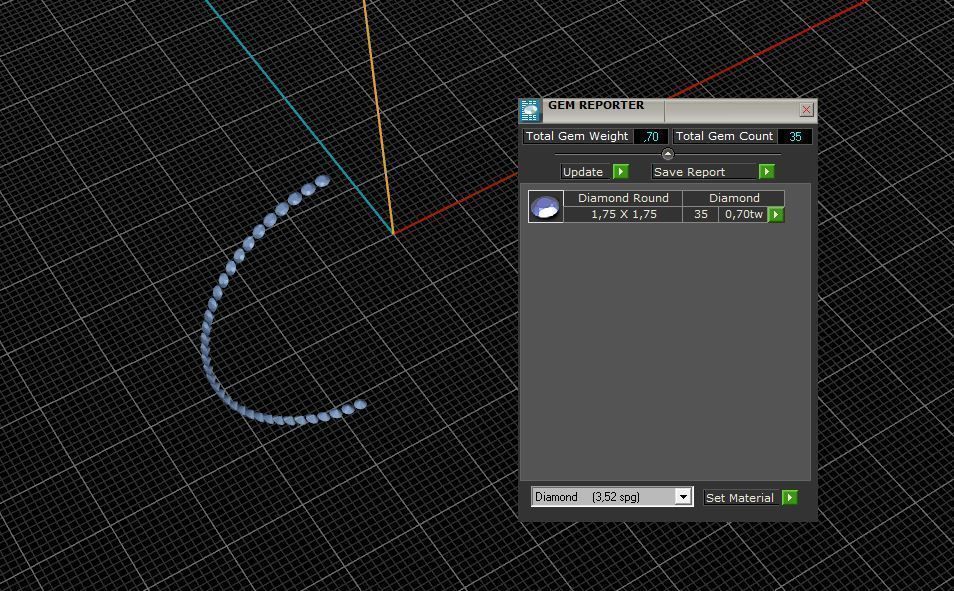Click the Total Gem Count value field
Viewport: 954px width, 591px height.
click(795, 136)
